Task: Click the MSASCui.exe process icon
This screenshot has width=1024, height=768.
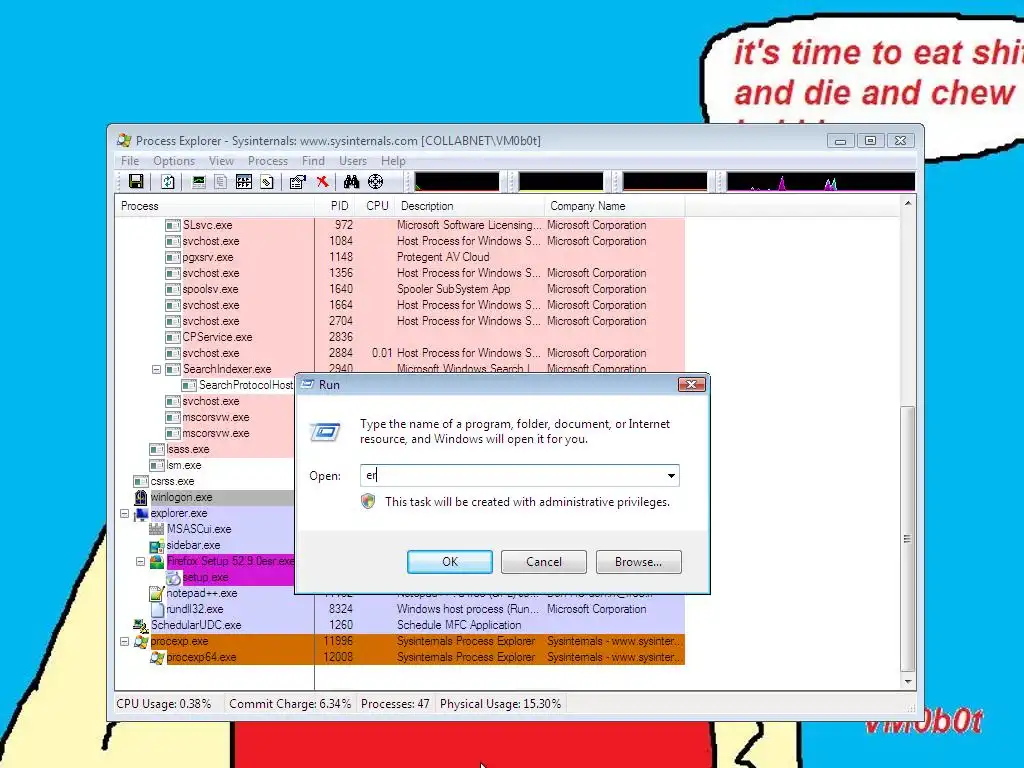Action: (156, 530)
